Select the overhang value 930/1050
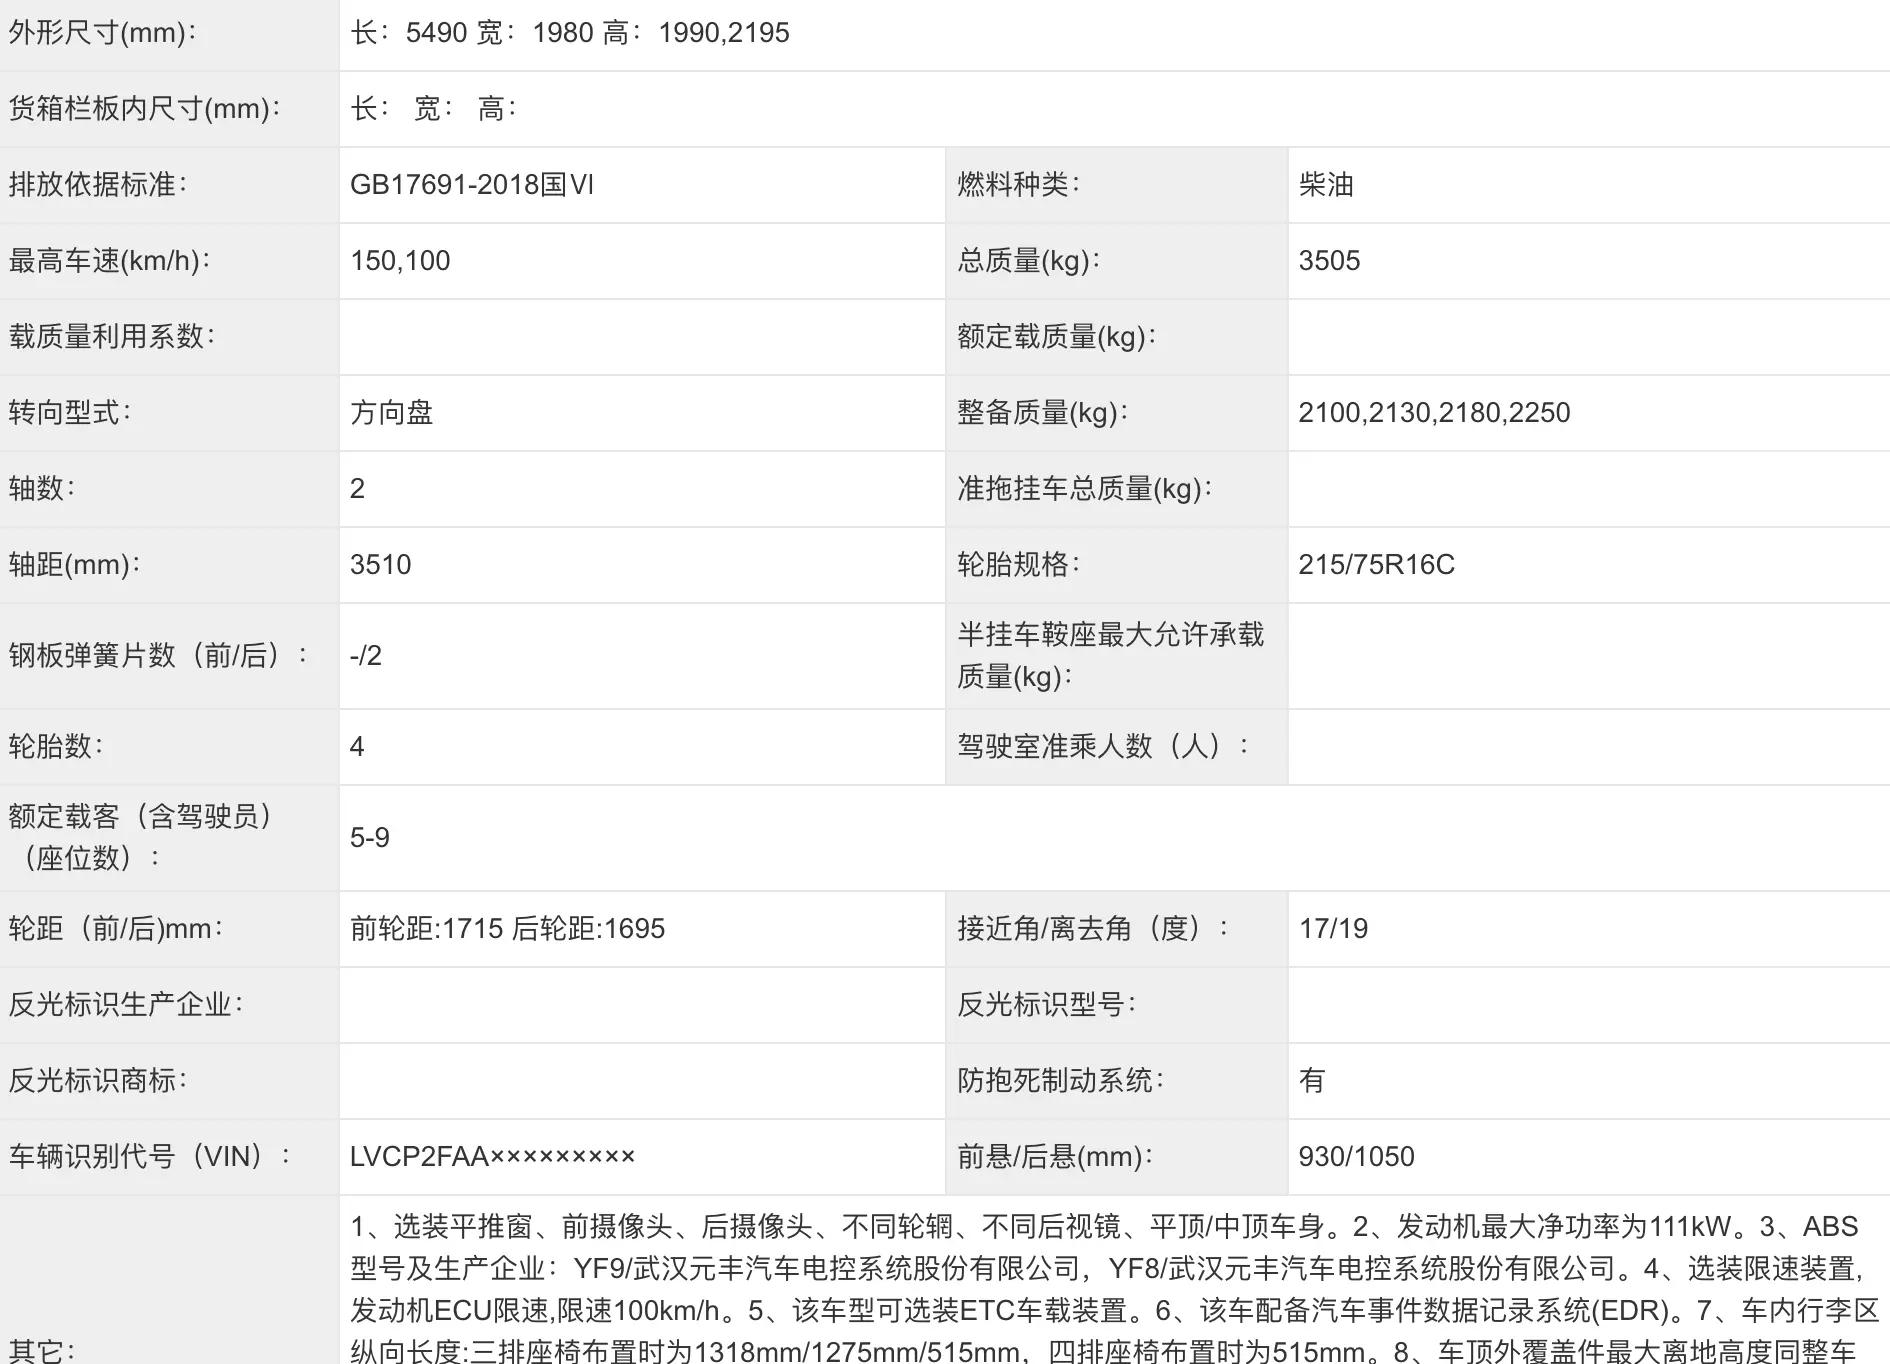The height and width of the screenshot is (1364, 1890). (x=1356, y=1157)
